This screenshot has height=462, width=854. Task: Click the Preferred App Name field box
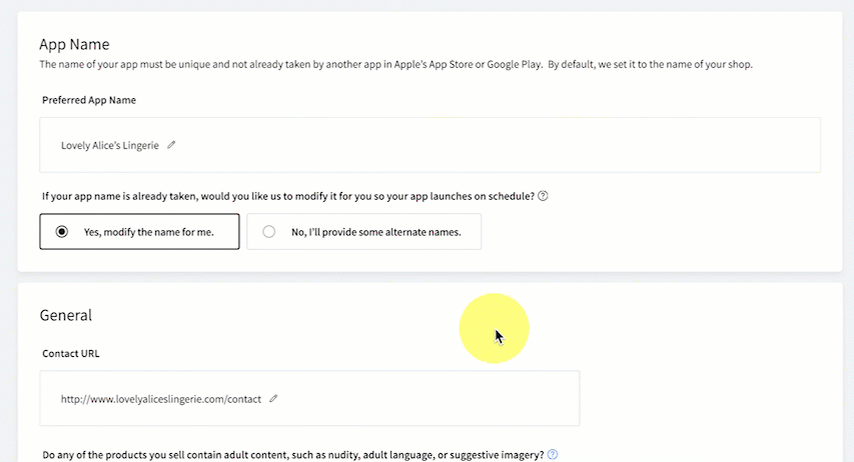tap(430, 145)
